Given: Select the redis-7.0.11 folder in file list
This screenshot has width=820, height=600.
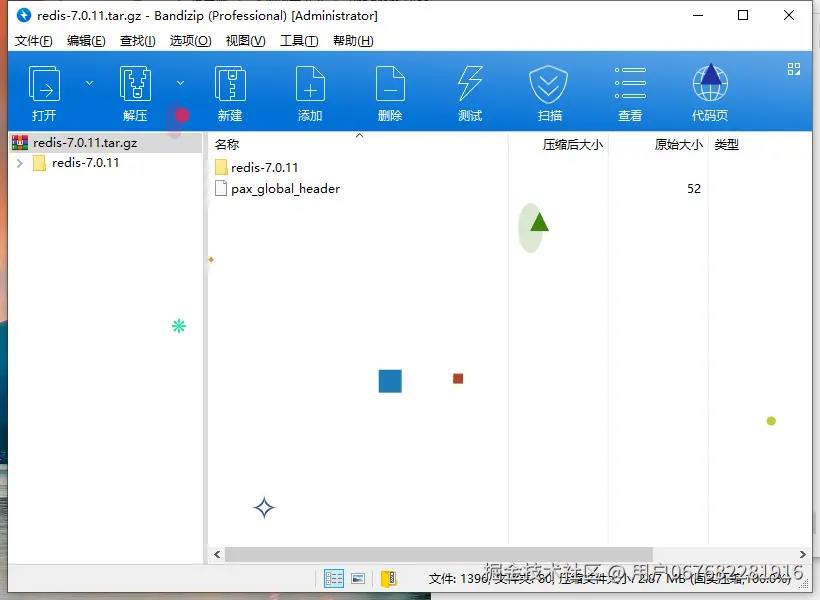Looking at the screenshot, I should point(264,168).
